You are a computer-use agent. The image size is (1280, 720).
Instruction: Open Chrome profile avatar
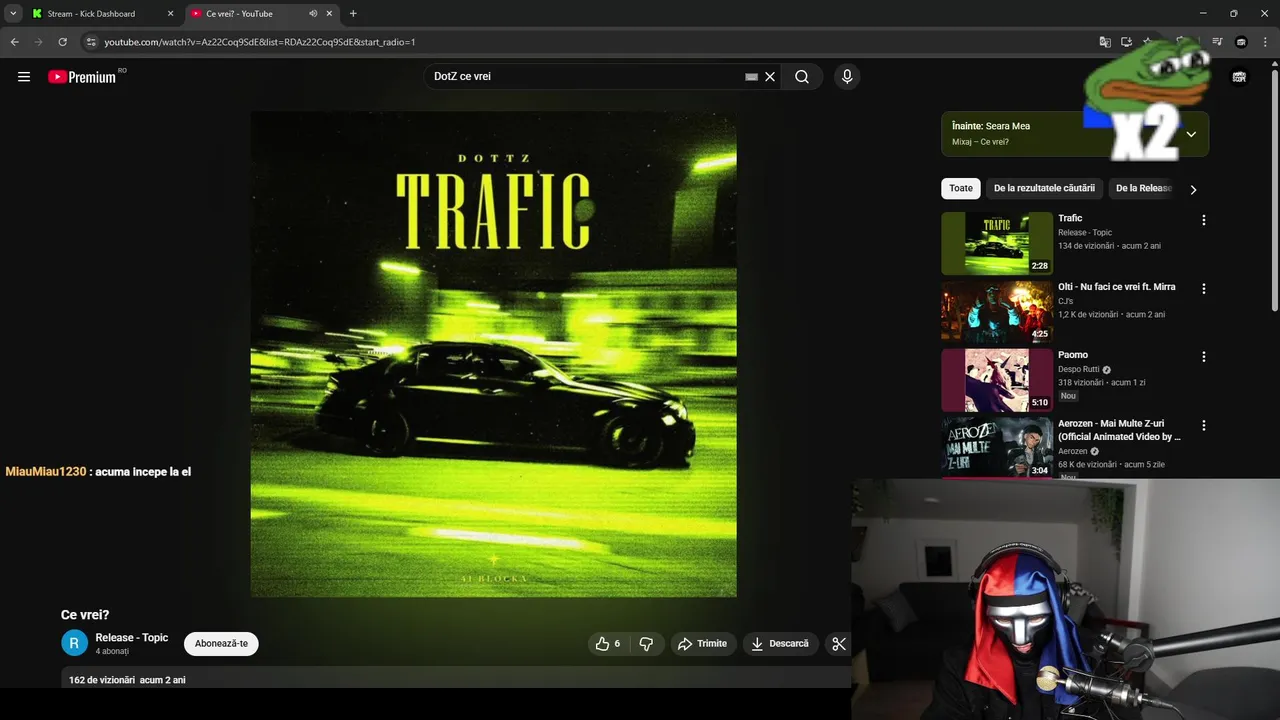1241,42
